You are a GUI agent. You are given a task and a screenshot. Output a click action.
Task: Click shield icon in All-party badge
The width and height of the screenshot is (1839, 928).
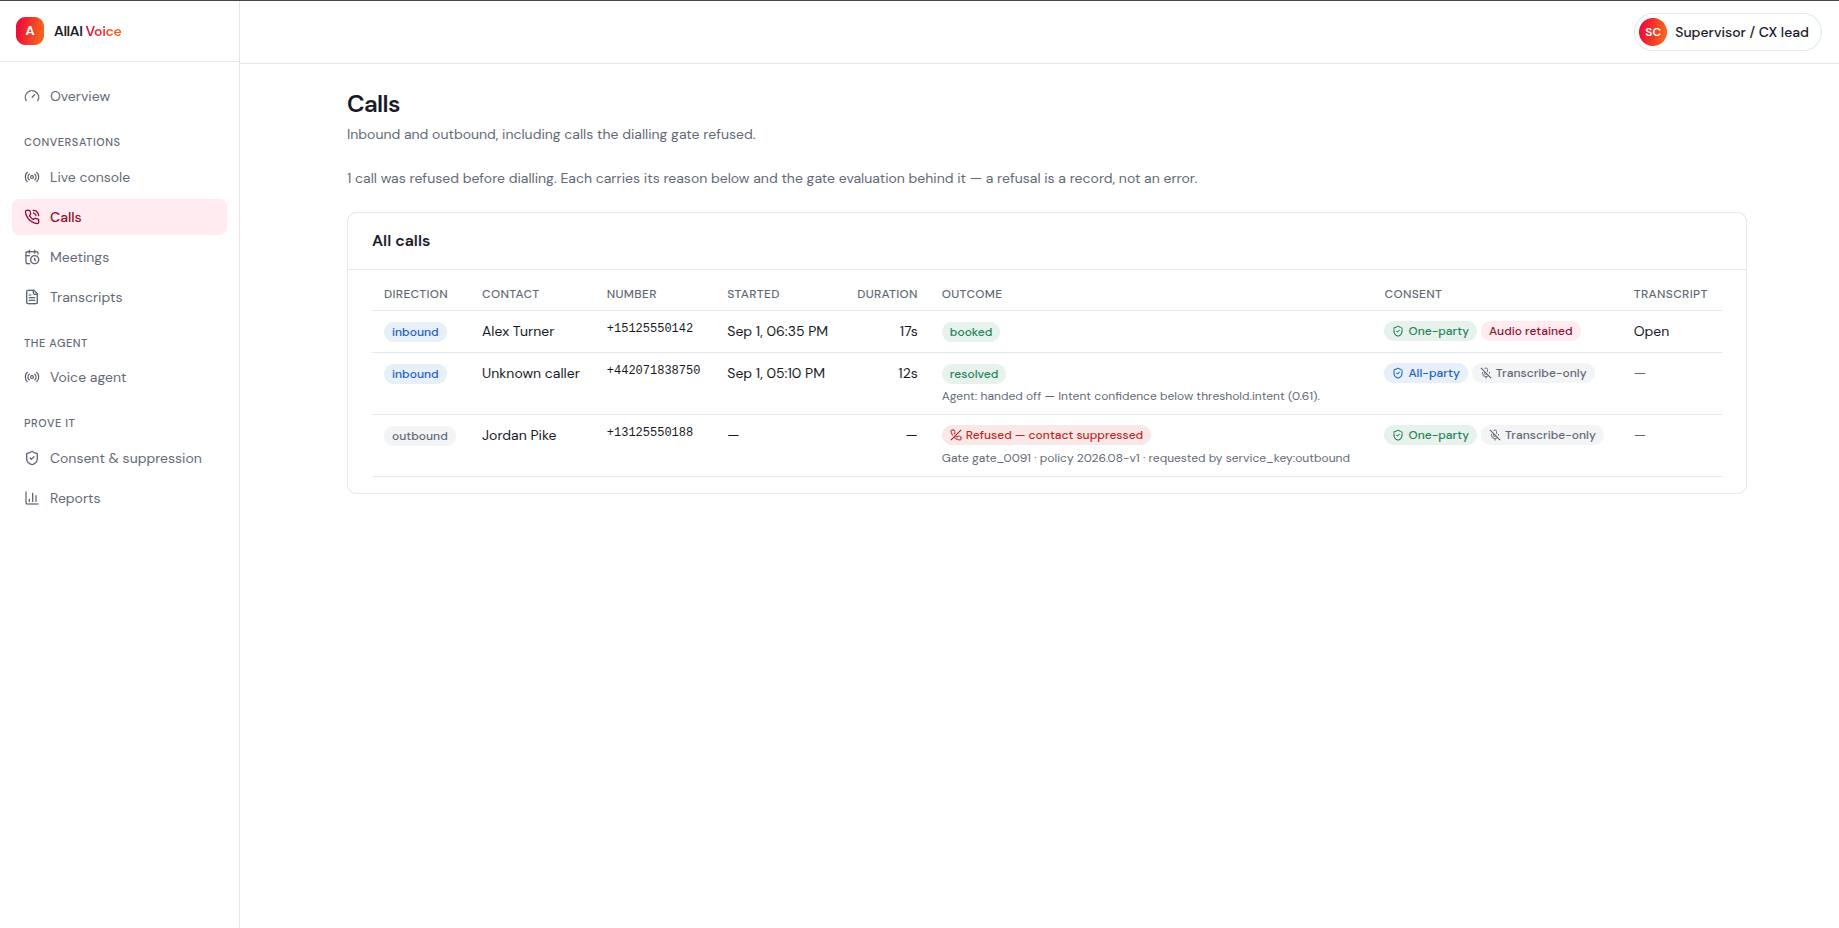tap(1398, 373)
